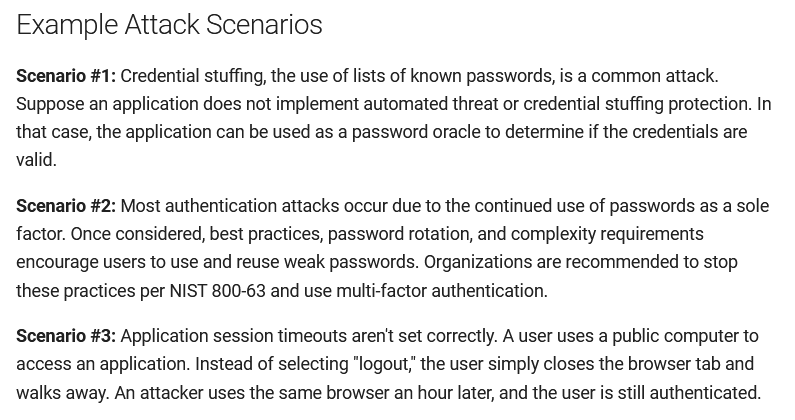The height and width of the screenshot is (420, 795).
Task: Click the bold Scenario #3 label
Action: [66, 336]
